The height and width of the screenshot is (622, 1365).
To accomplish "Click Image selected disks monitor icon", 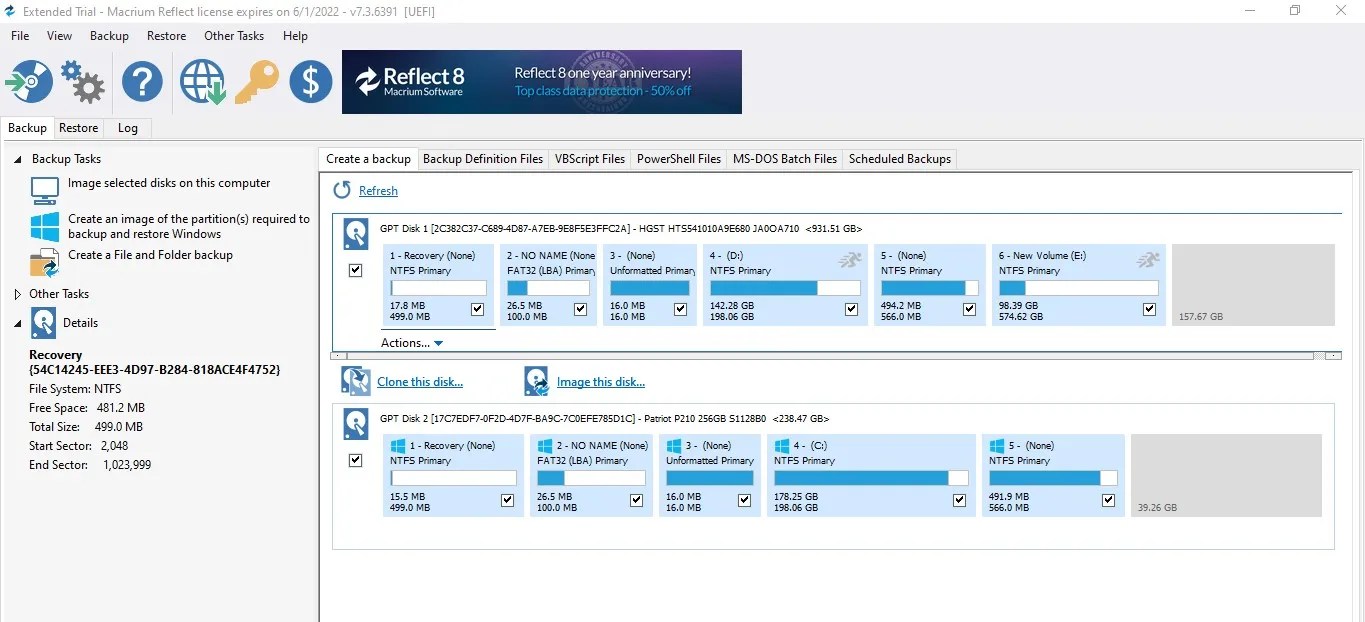I will tap(45, 189).
